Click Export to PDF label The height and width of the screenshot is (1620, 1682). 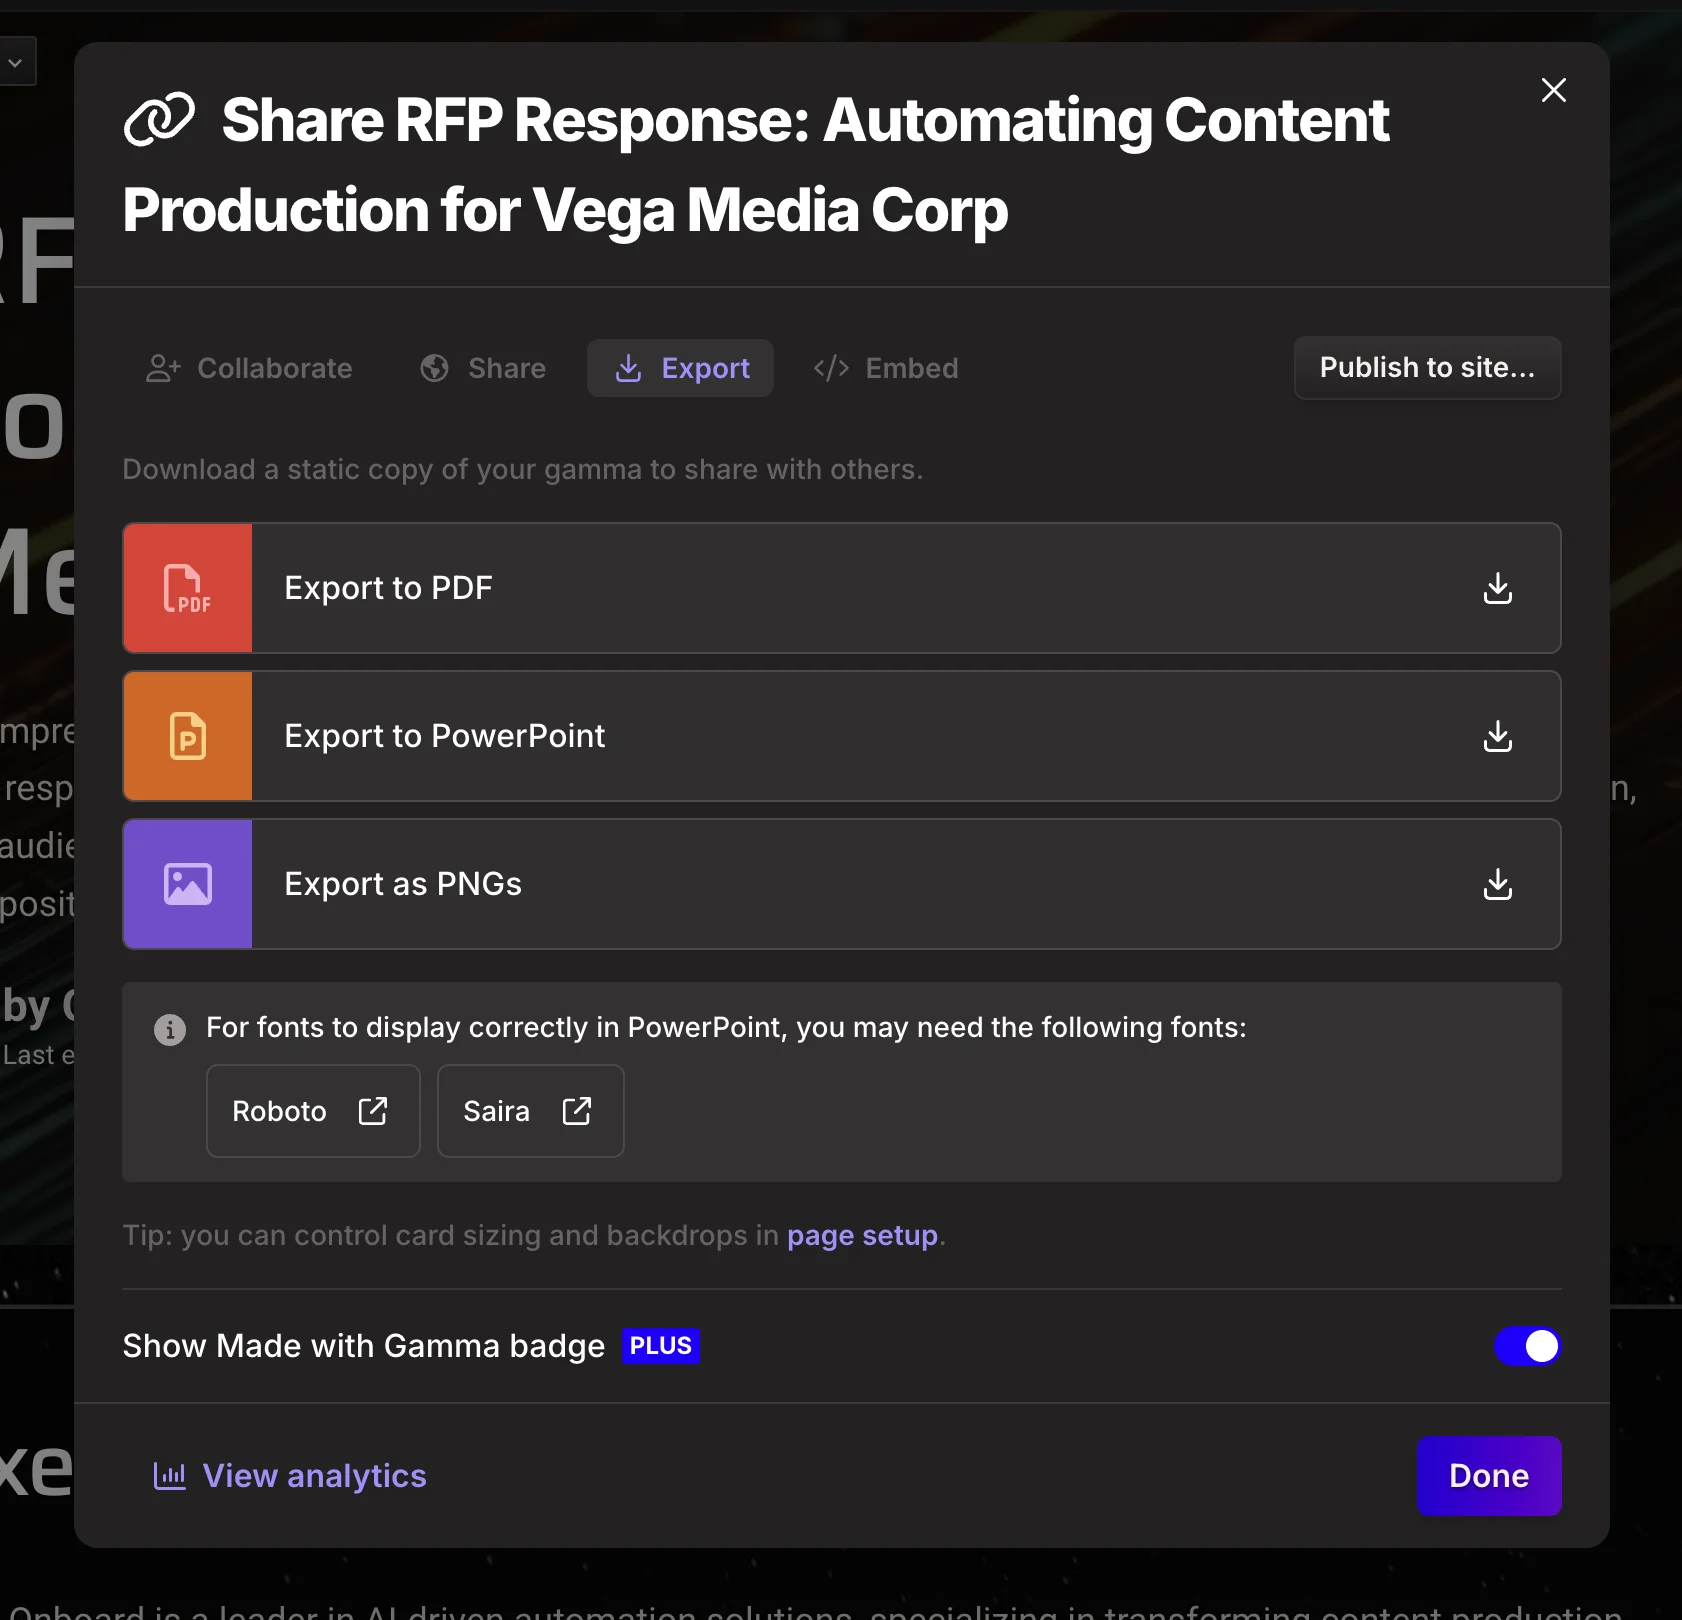388,588
